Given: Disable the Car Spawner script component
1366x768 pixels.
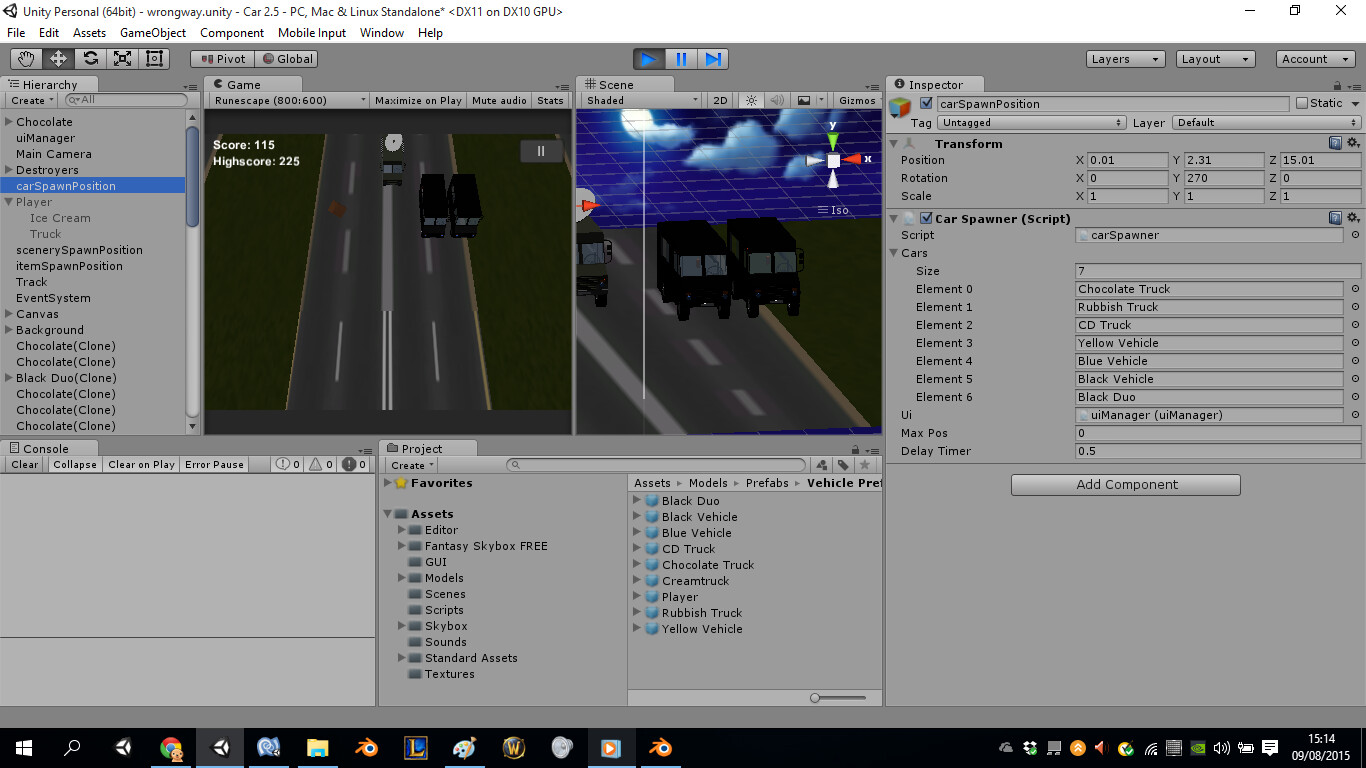Looking at the screenshot, I should pyautogui.click(x=925, y=218).
